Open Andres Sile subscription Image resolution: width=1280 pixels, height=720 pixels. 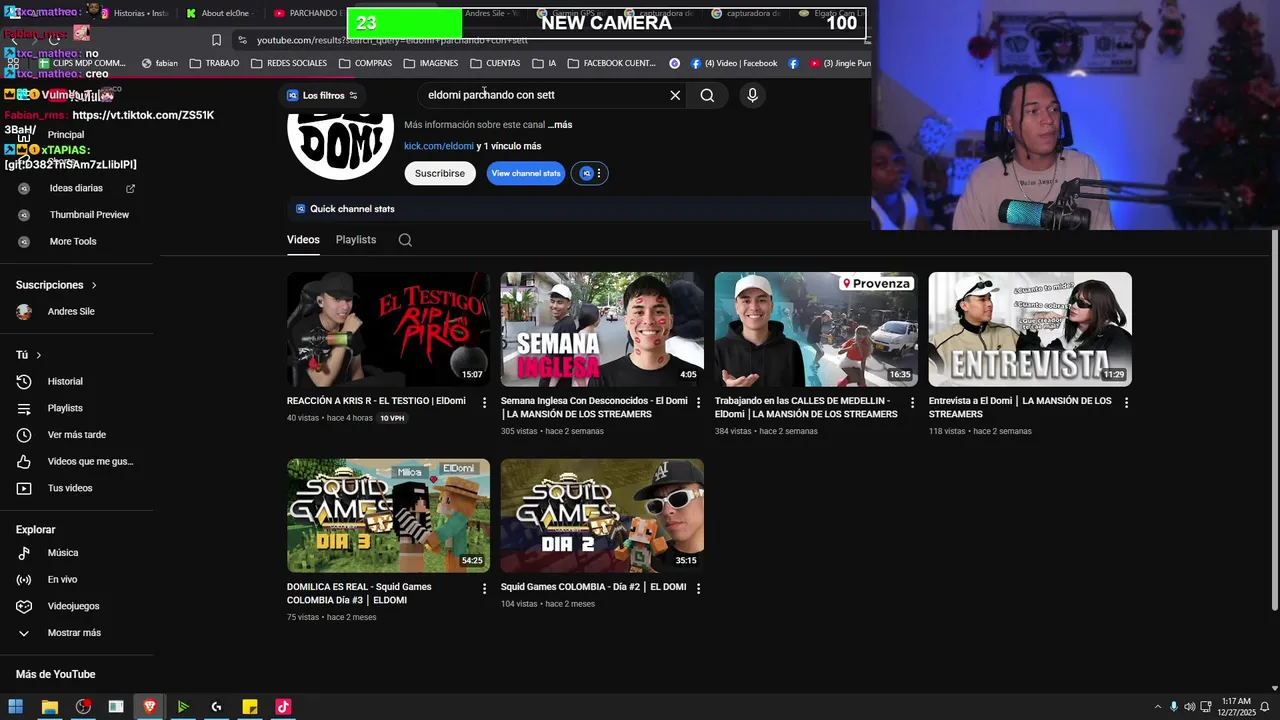coord(70,312)
